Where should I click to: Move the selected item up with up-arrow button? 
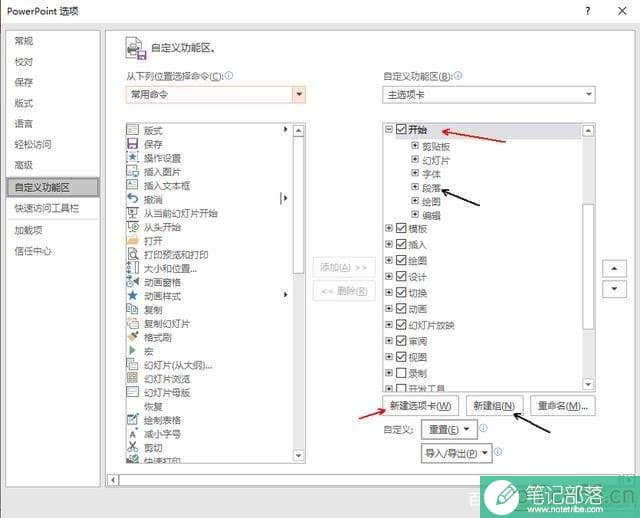pyautogui.click(x=614, y=268)
